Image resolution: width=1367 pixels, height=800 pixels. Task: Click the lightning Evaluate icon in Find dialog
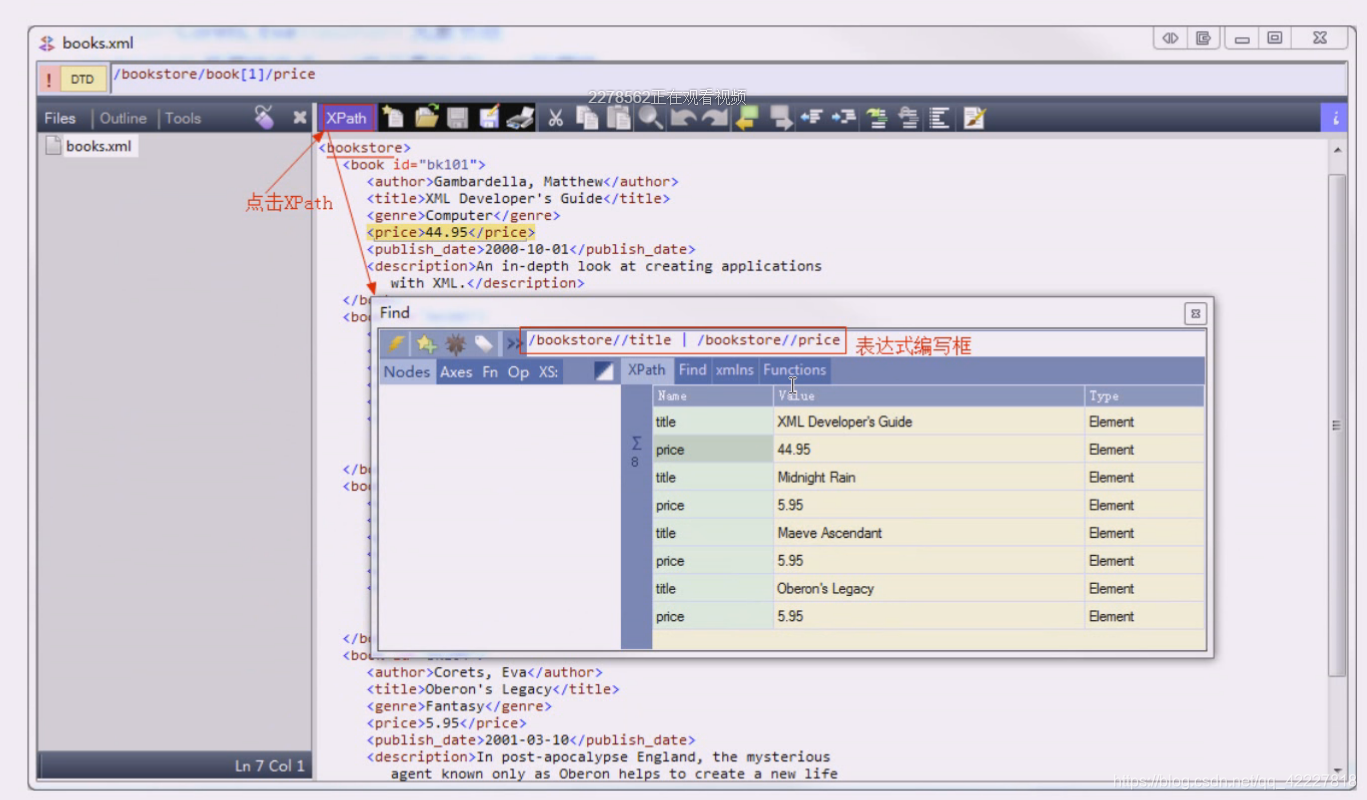397,344
